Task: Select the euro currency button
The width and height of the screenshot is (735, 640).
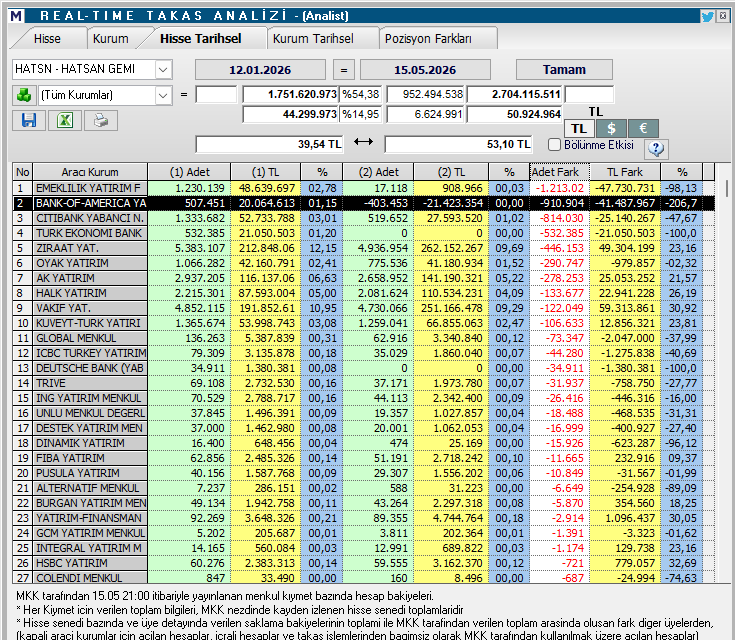Action: pyautogui.click(x=643, y=128)
